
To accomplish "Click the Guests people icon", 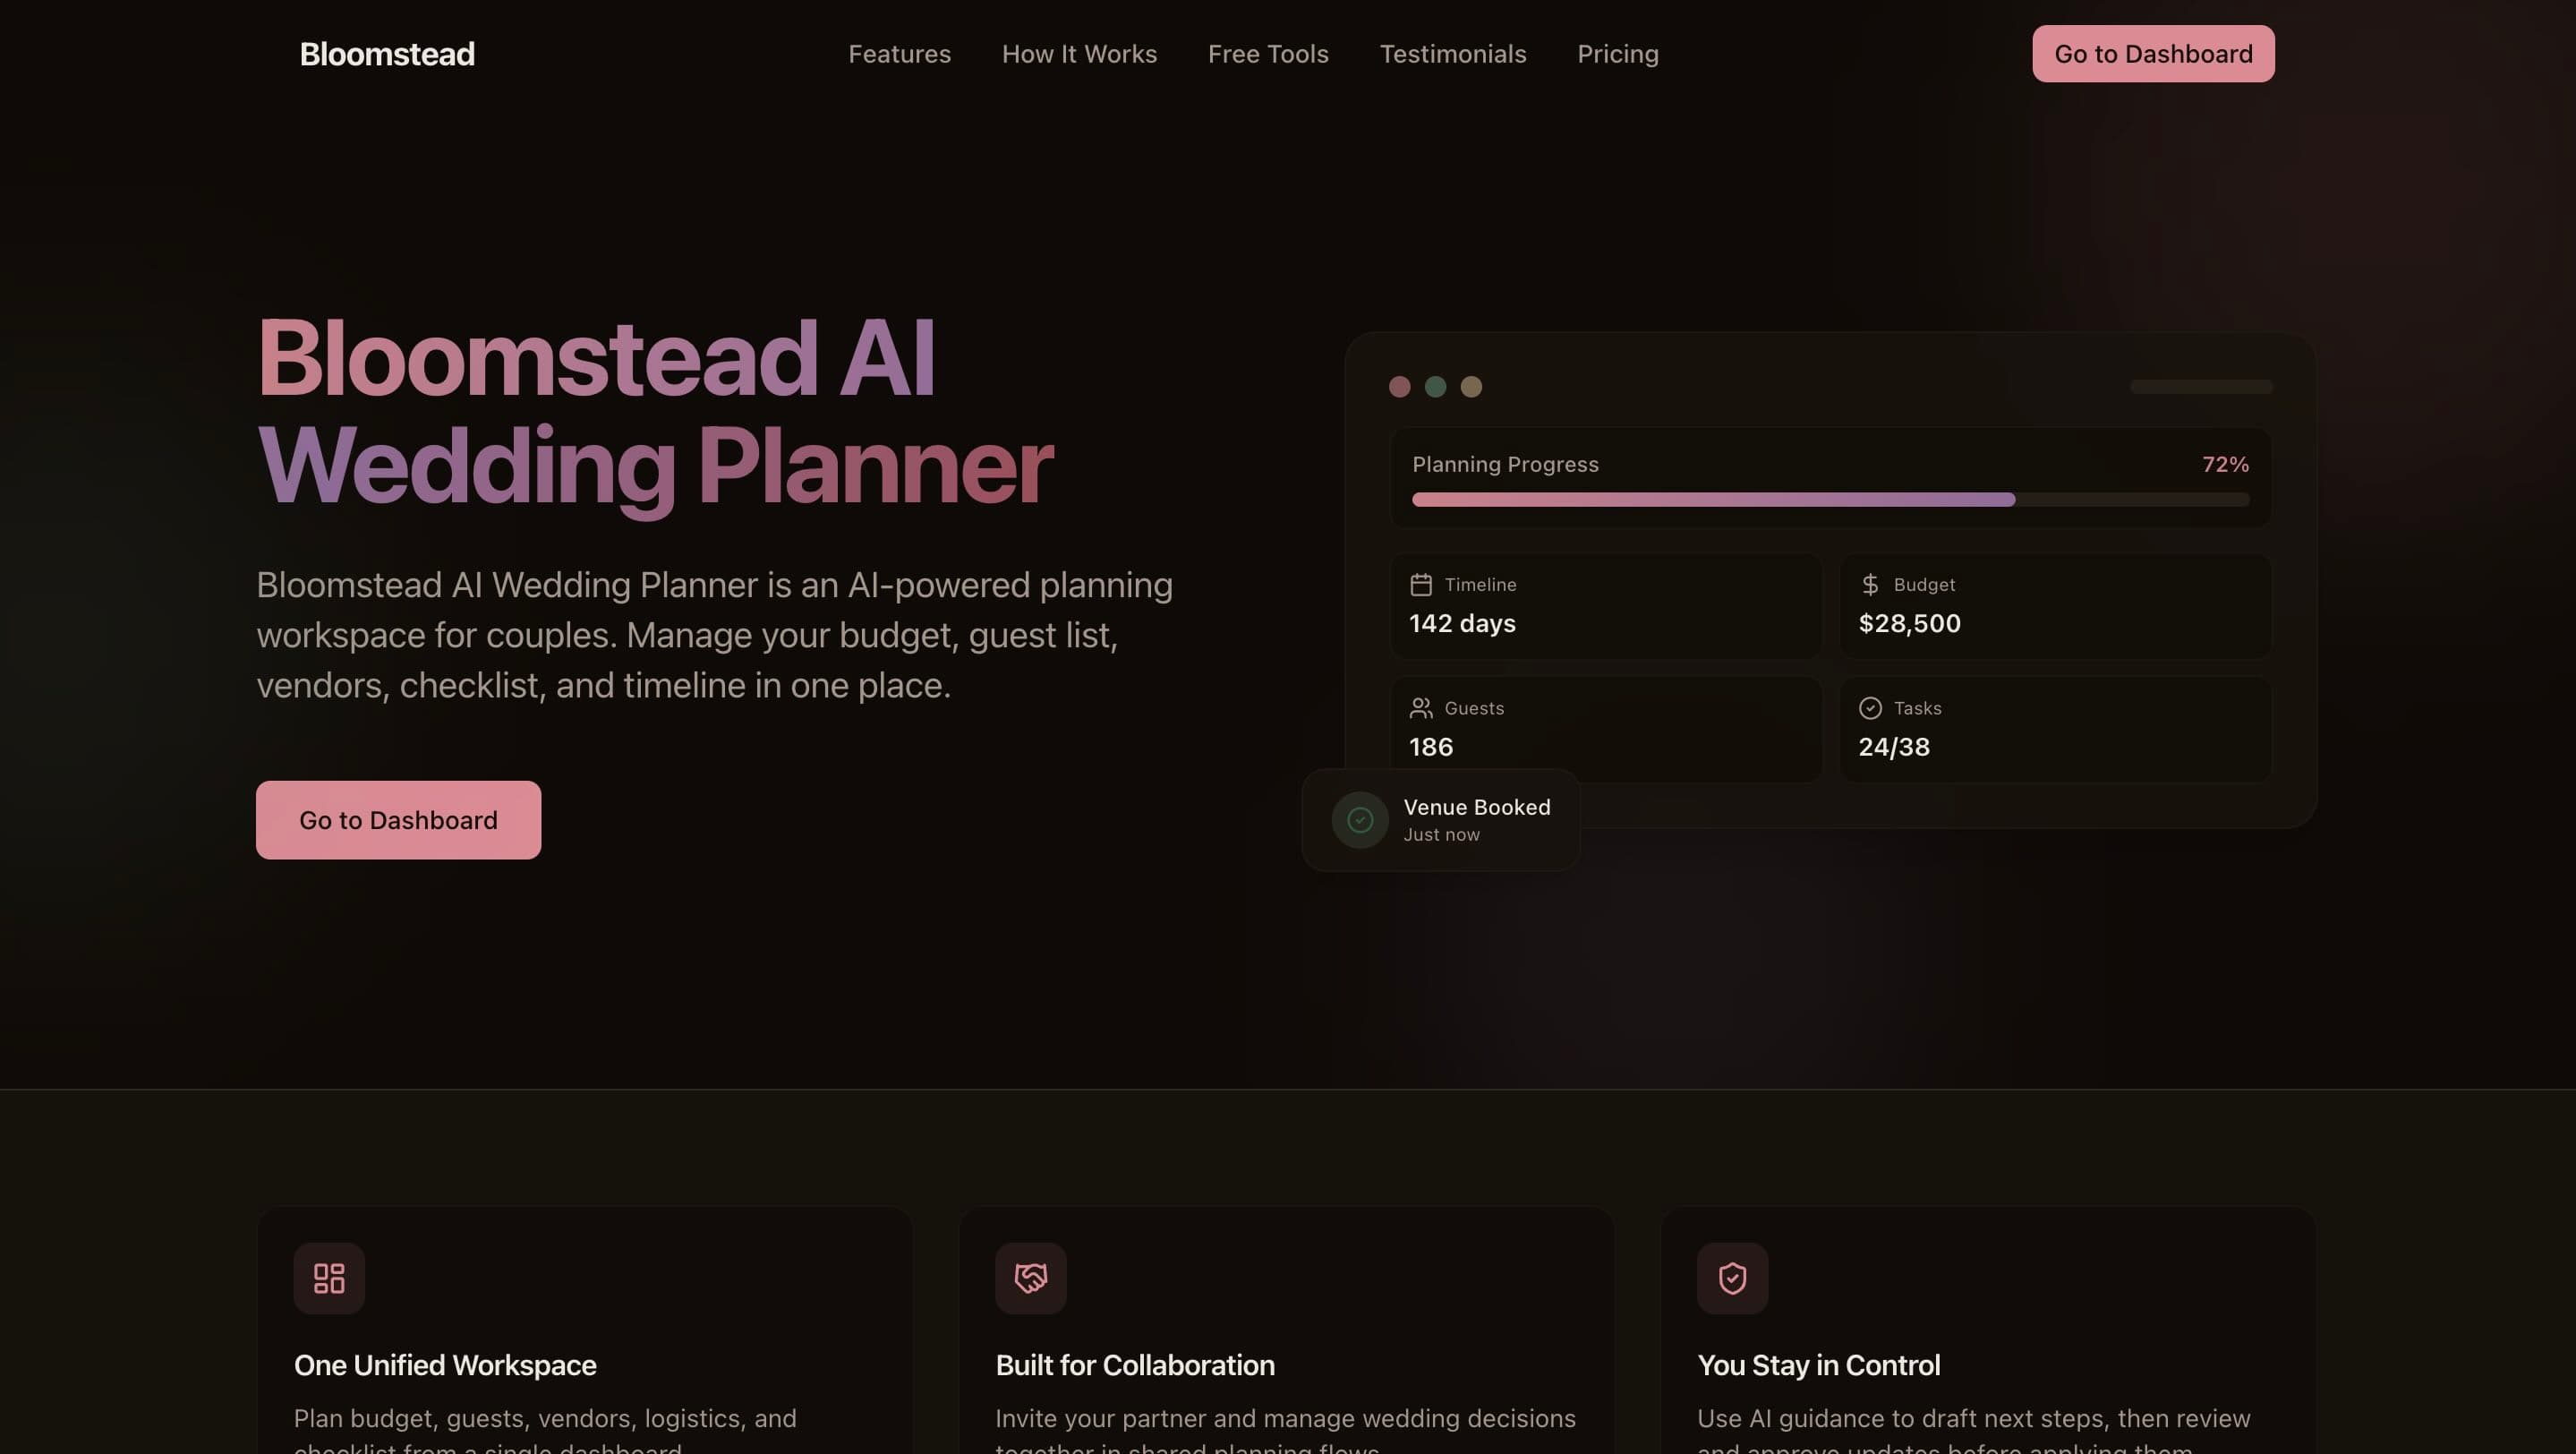I will click(1421, 708).
